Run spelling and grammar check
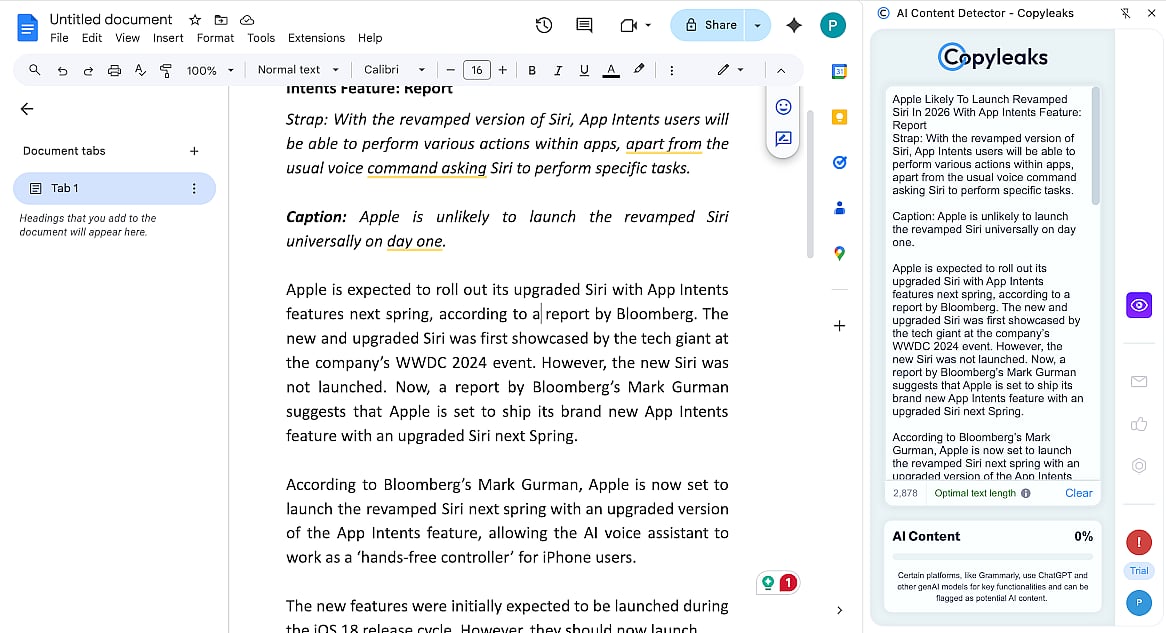 point(141,70)
